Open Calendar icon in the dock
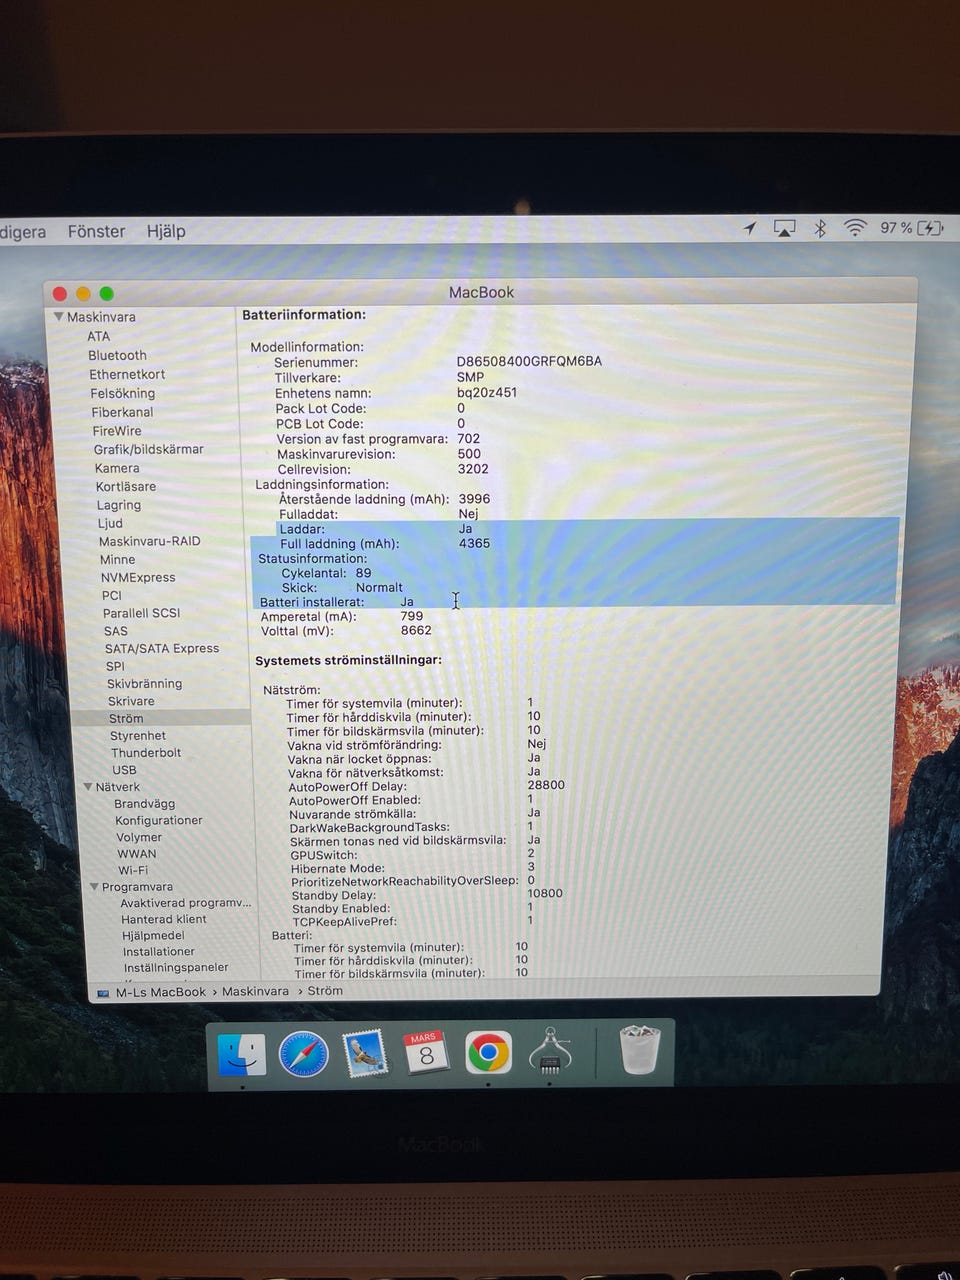 426,1053
